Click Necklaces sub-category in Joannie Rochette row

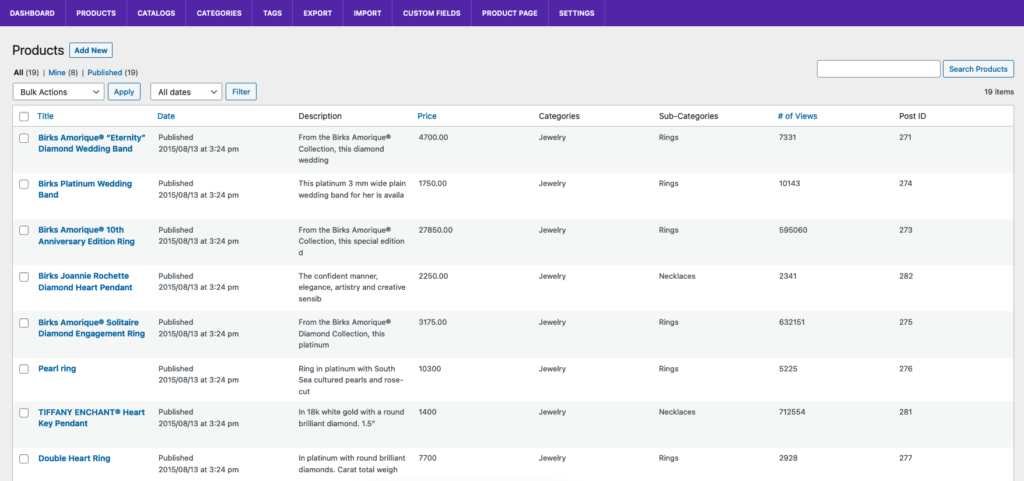[677, 276]
